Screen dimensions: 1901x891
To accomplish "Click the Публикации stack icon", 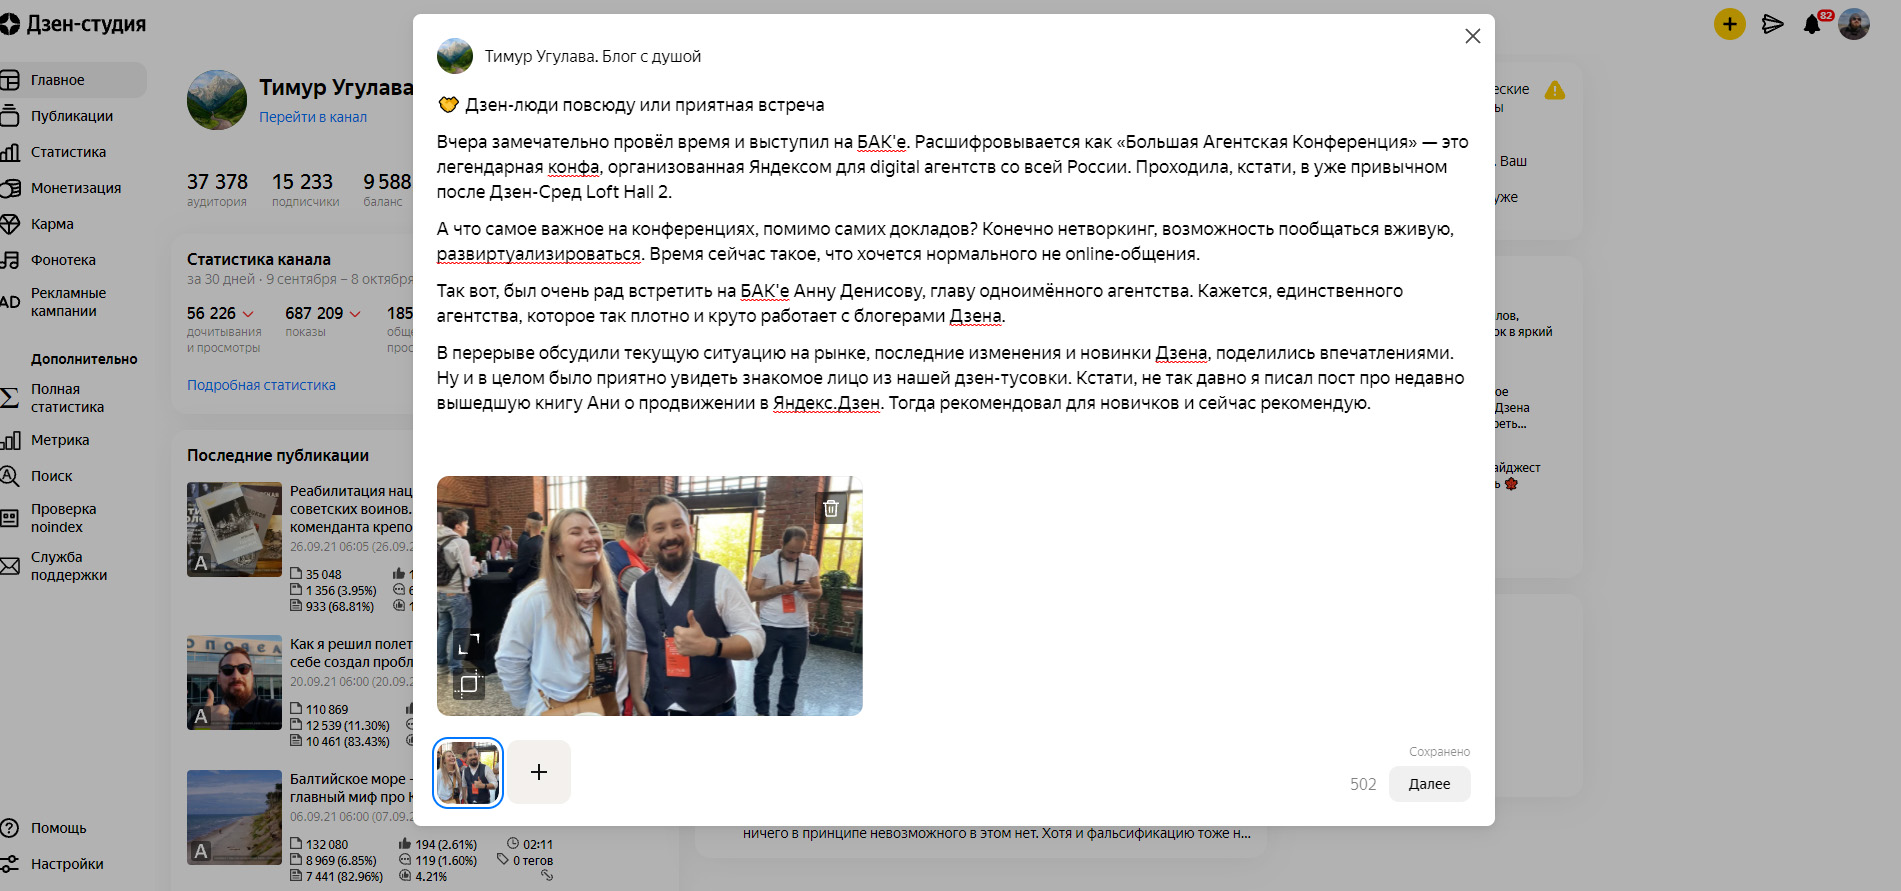I will tap(10, 116).
